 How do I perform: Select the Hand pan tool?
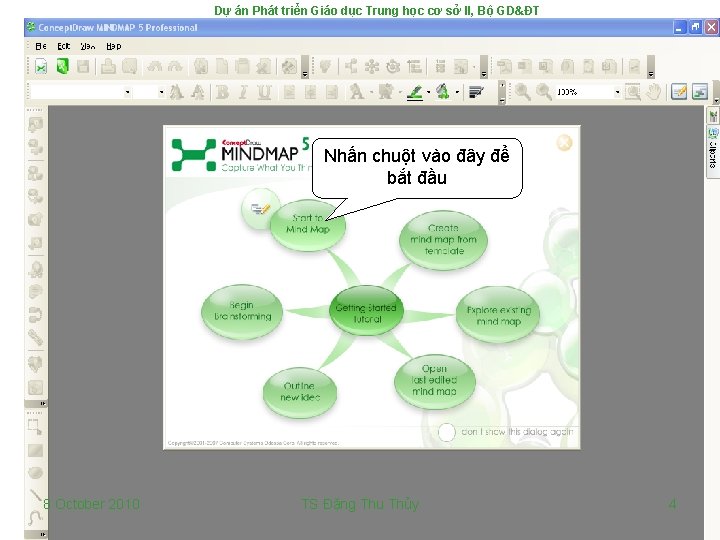click(x=654, y=92)
